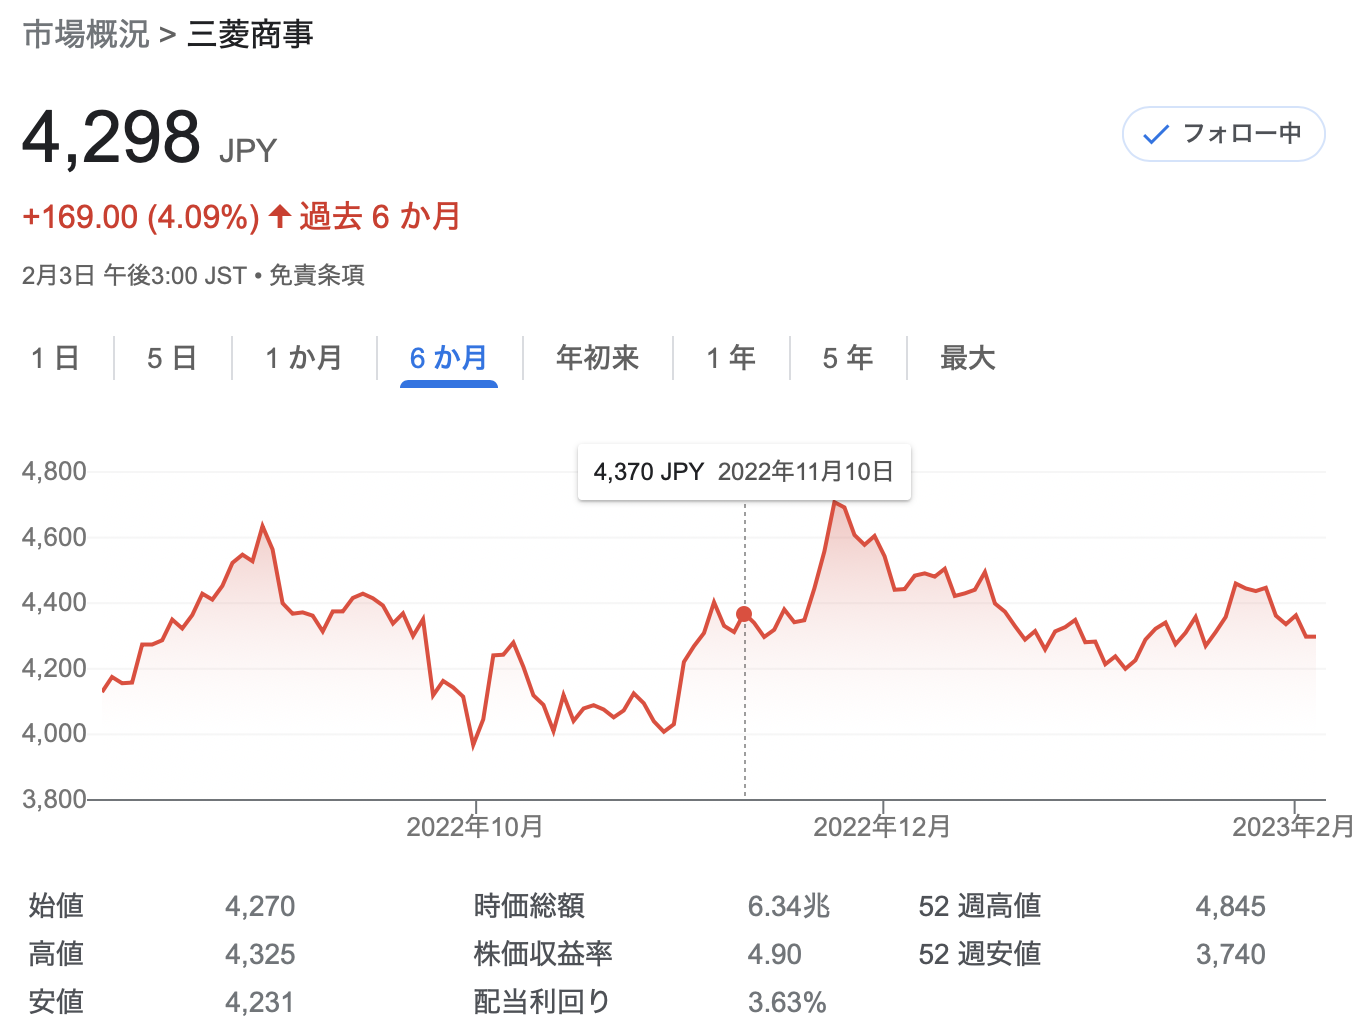This screenshot has height=1030, width=1360.
Task: Select the 5 日 range tab
Action: (x=171, y=358)
